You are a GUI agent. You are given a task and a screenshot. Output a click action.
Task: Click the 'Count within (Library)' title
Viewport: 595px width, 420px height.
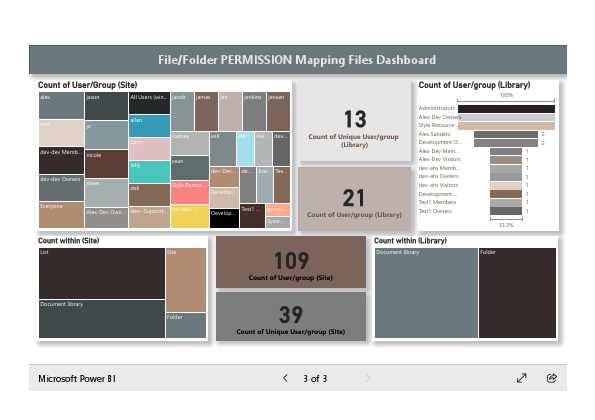[411, 241]
